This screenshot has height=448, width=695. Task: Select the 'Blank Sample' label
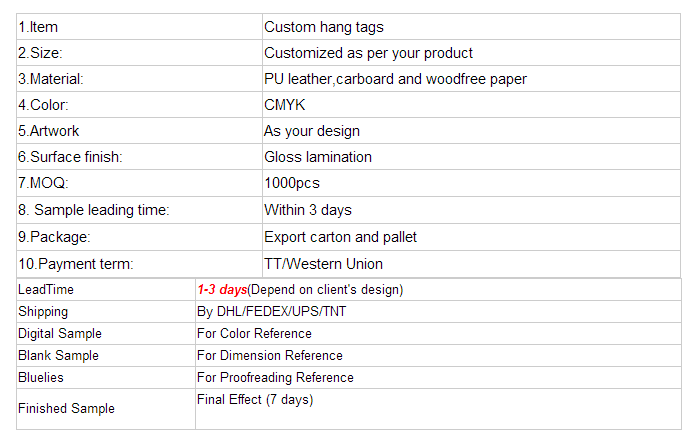58,355
